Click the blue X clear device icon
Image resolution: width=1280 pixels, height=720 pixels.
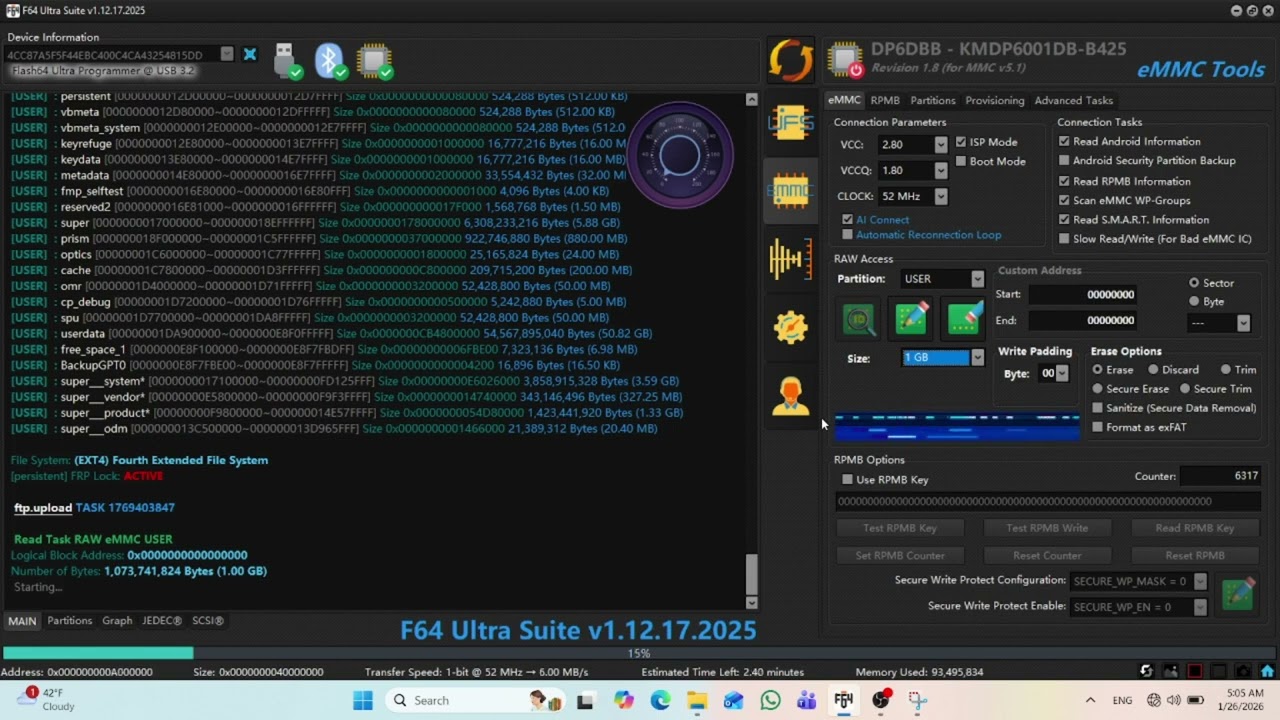250,54
